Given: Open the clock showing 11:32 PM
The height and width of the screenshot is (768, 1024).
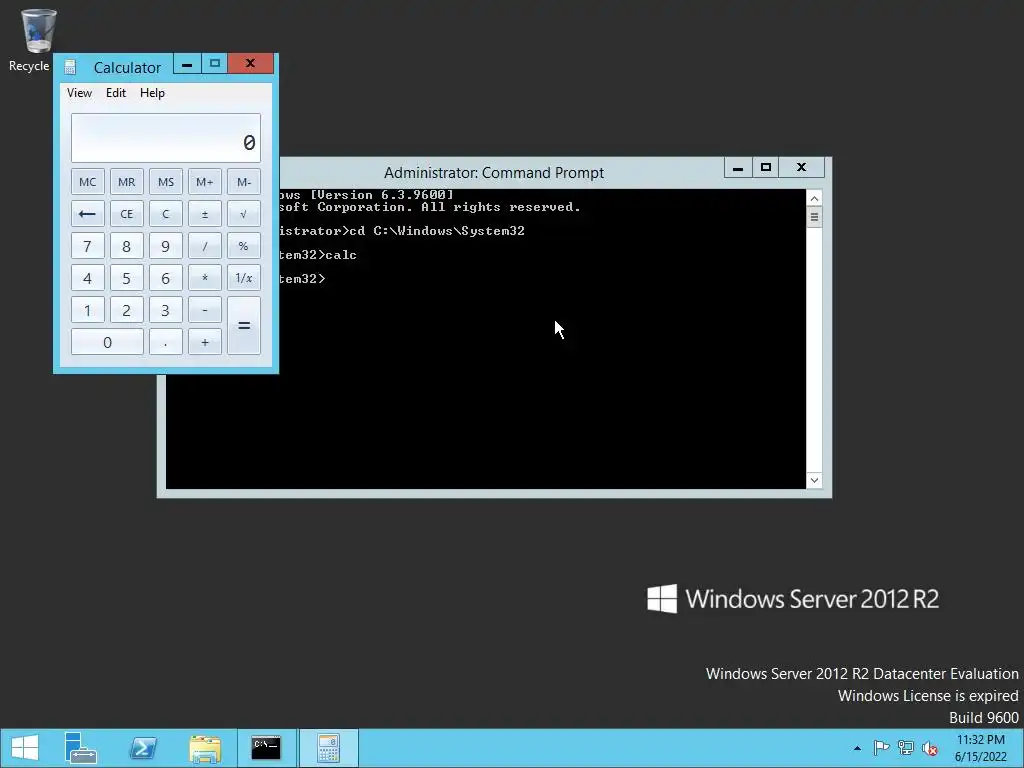Looking at the screenshot, I should click(980, 748).
